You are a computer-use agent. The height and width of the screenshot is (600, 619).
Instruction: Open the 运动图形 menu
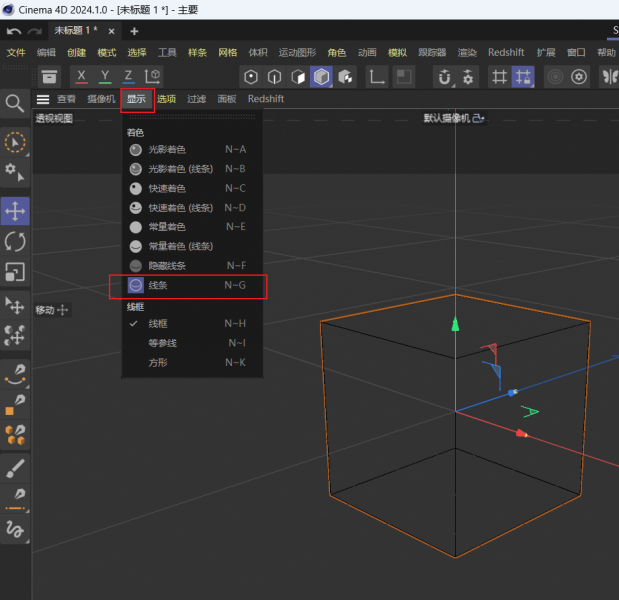pyautogui.click(x=298, y=52)
